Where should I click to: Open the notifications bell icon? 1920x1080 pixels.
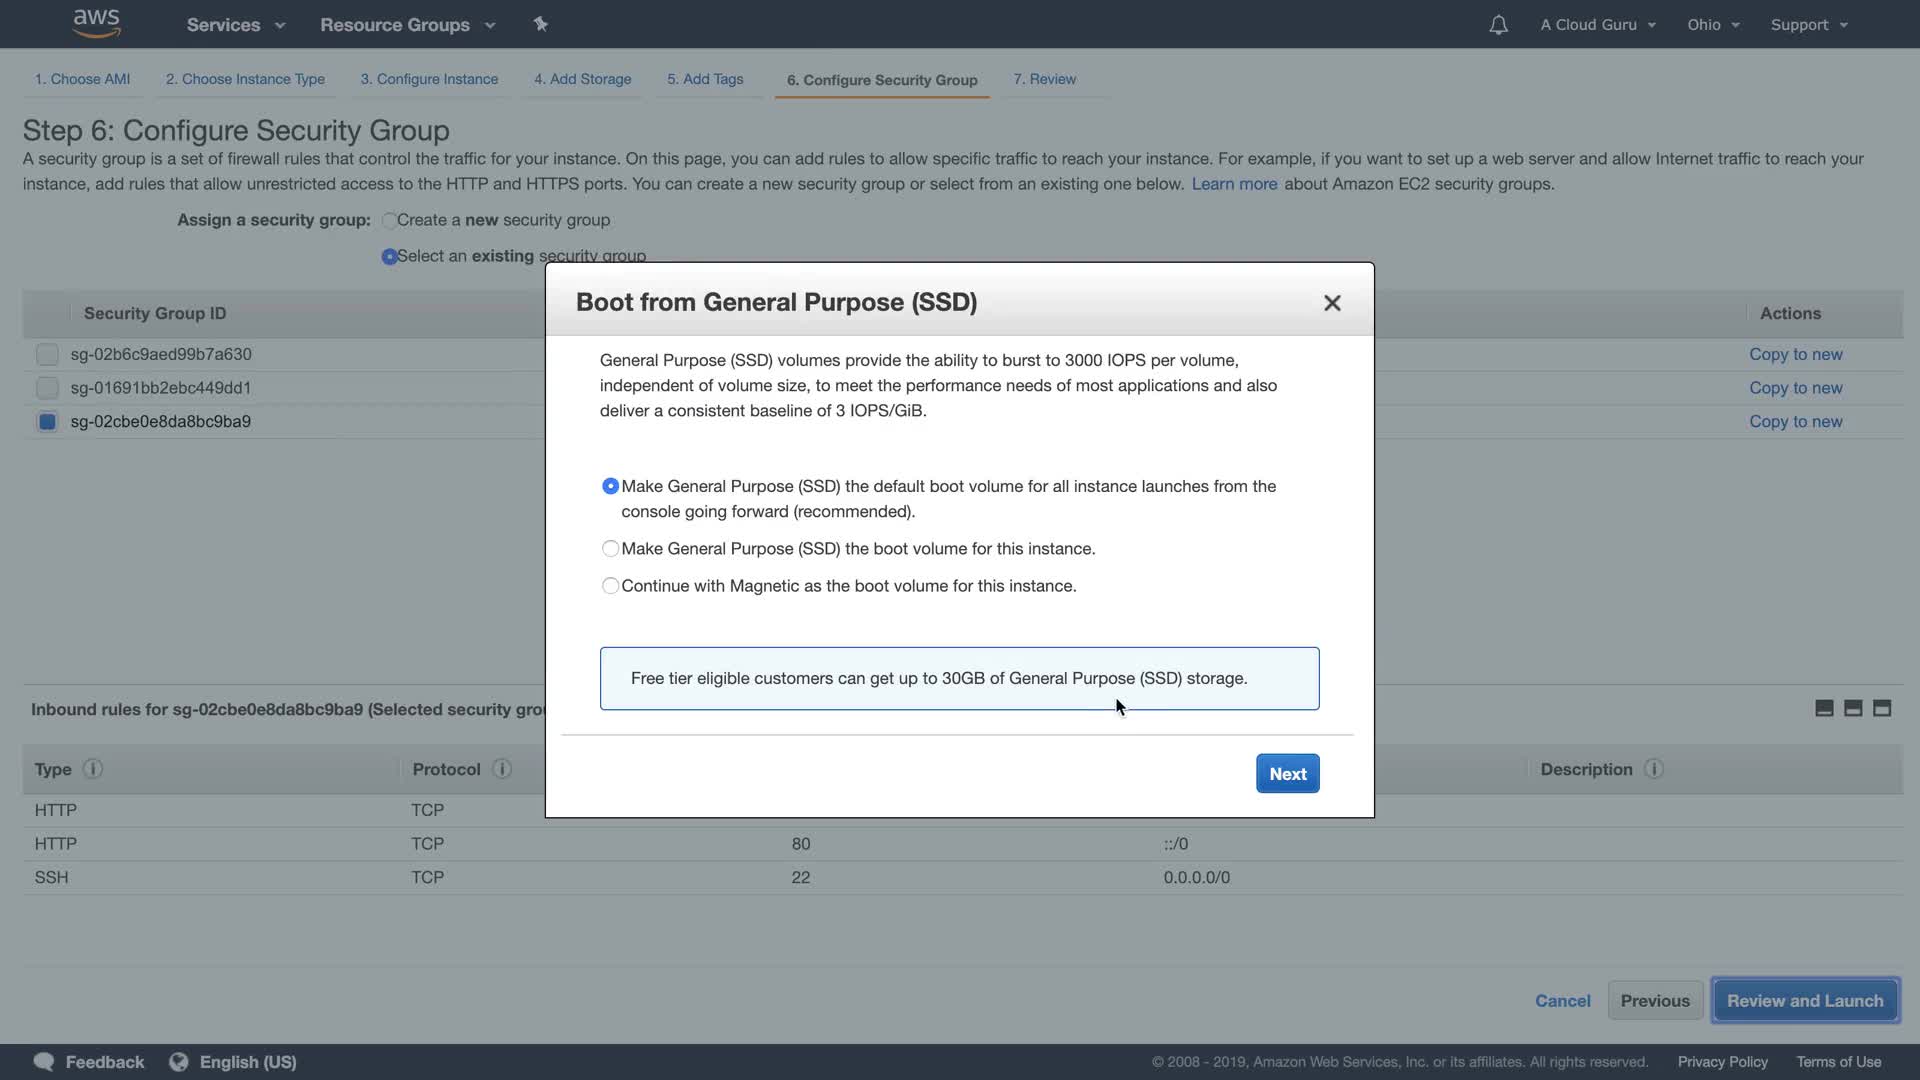coord(1498,25)
